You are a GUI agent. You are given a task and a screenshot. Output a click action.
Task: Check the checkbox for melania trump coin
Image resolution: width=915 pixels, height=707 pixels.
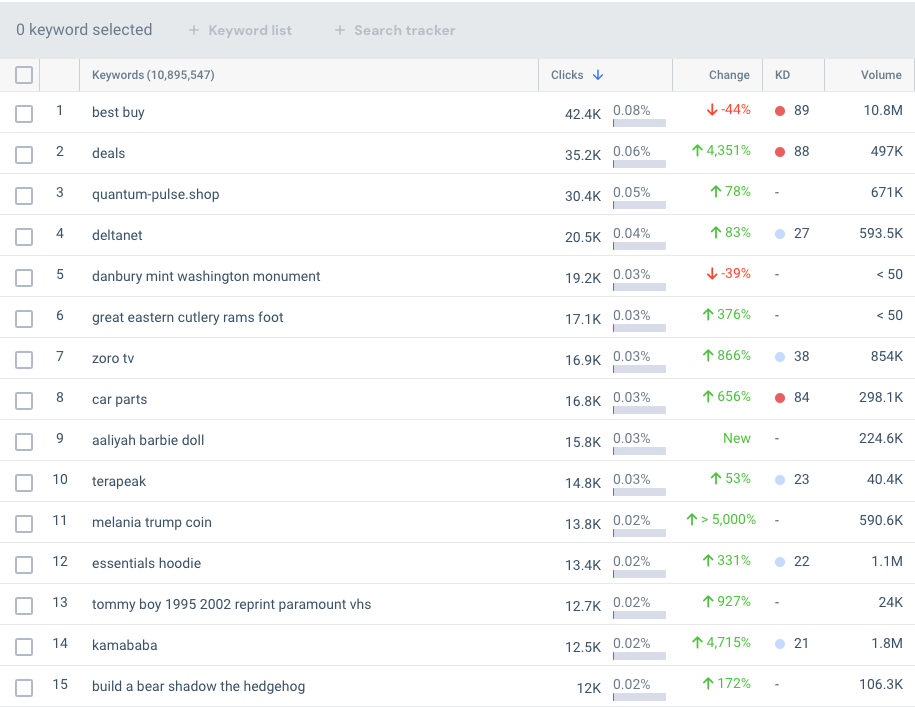point(24,522)
